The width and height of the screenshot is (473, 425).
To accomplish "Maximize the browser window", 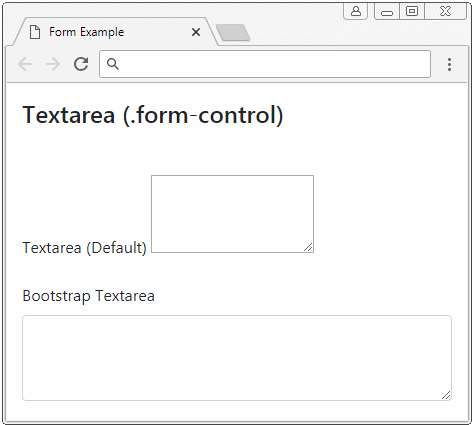I will pyautogui.click(x=412, y=11).
